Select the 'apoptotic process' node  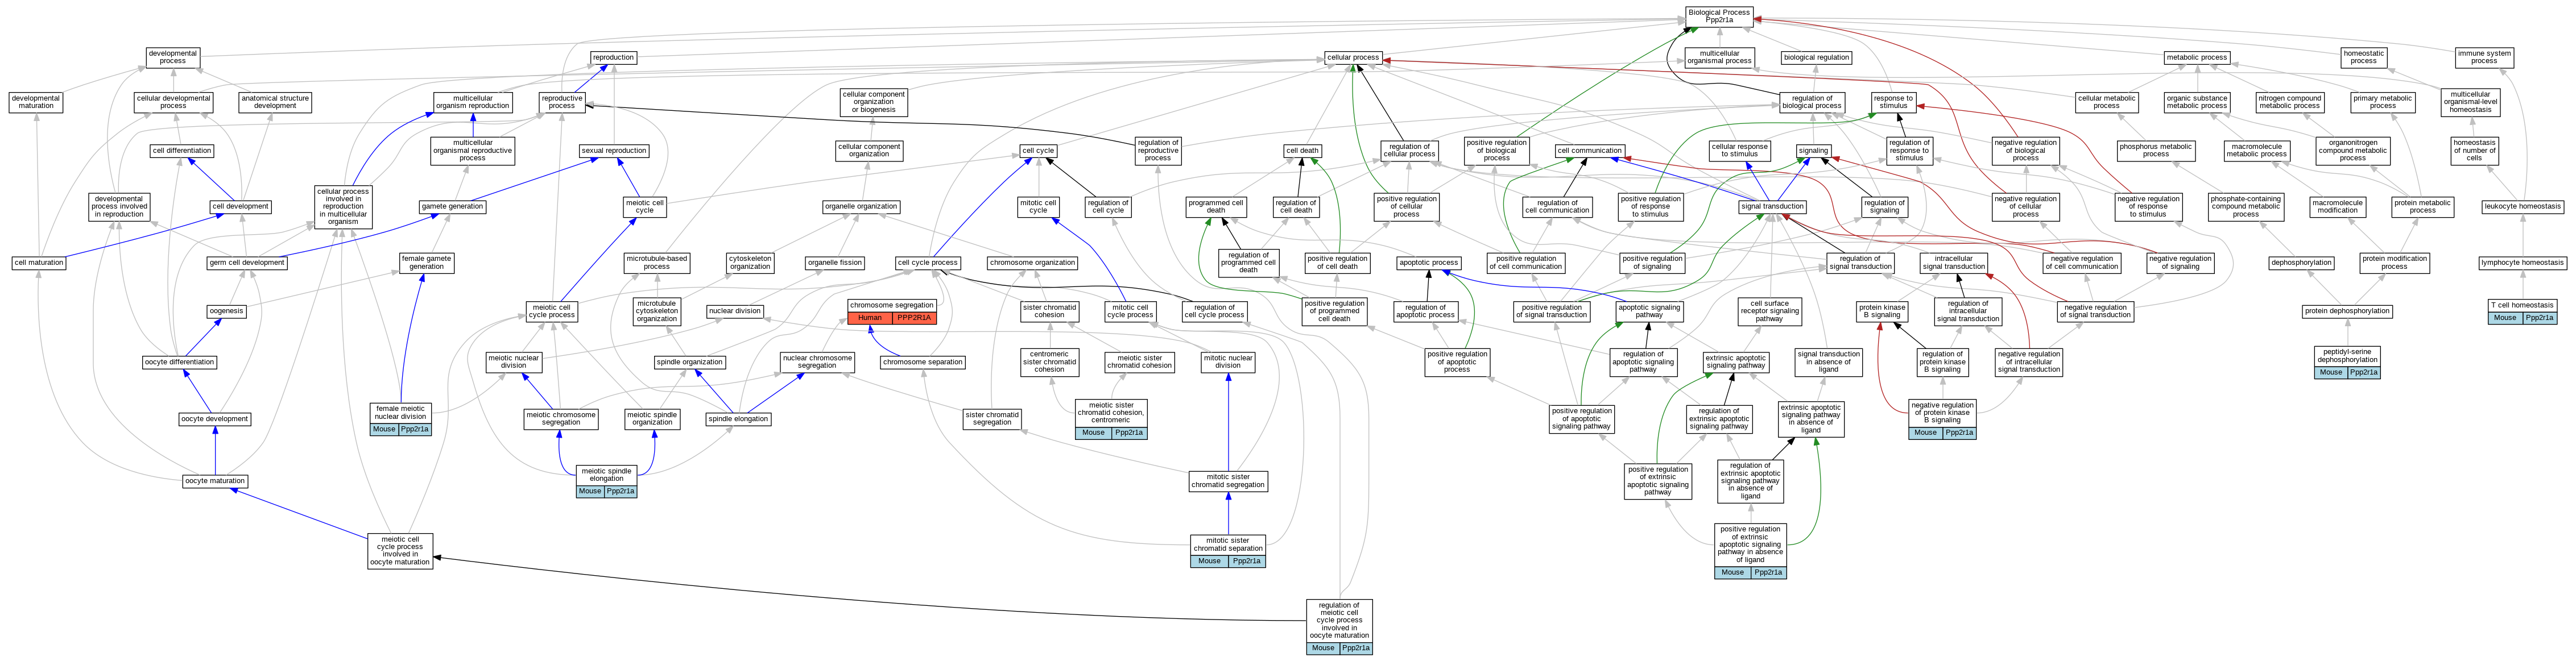[1429, 263]
